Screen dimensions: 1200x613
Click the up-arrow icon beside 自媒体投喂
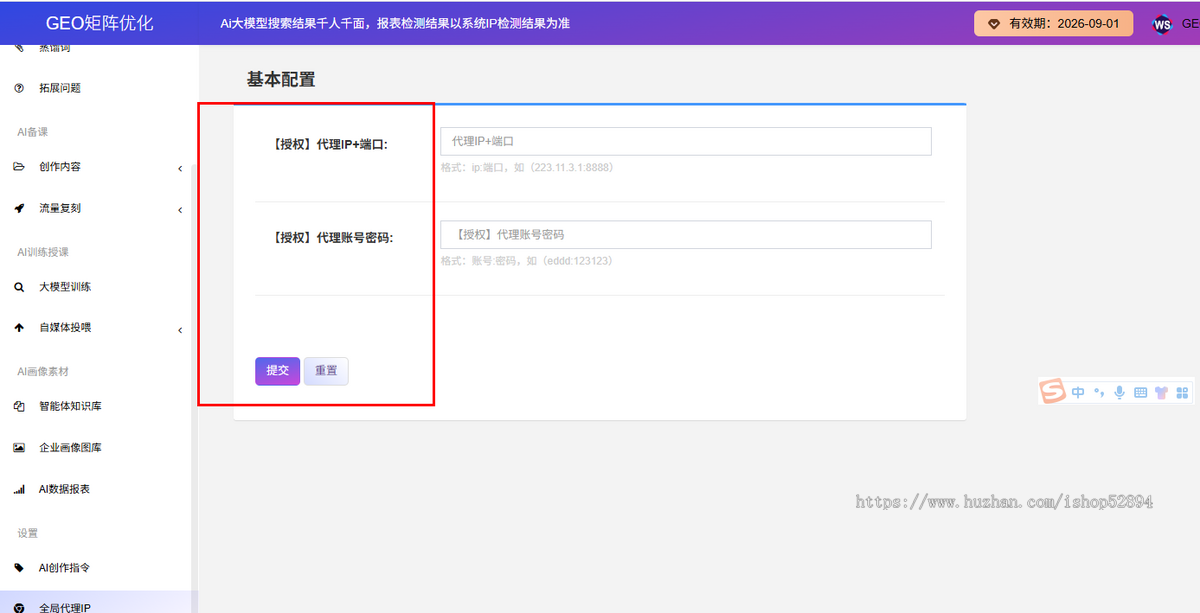[19, 328]
